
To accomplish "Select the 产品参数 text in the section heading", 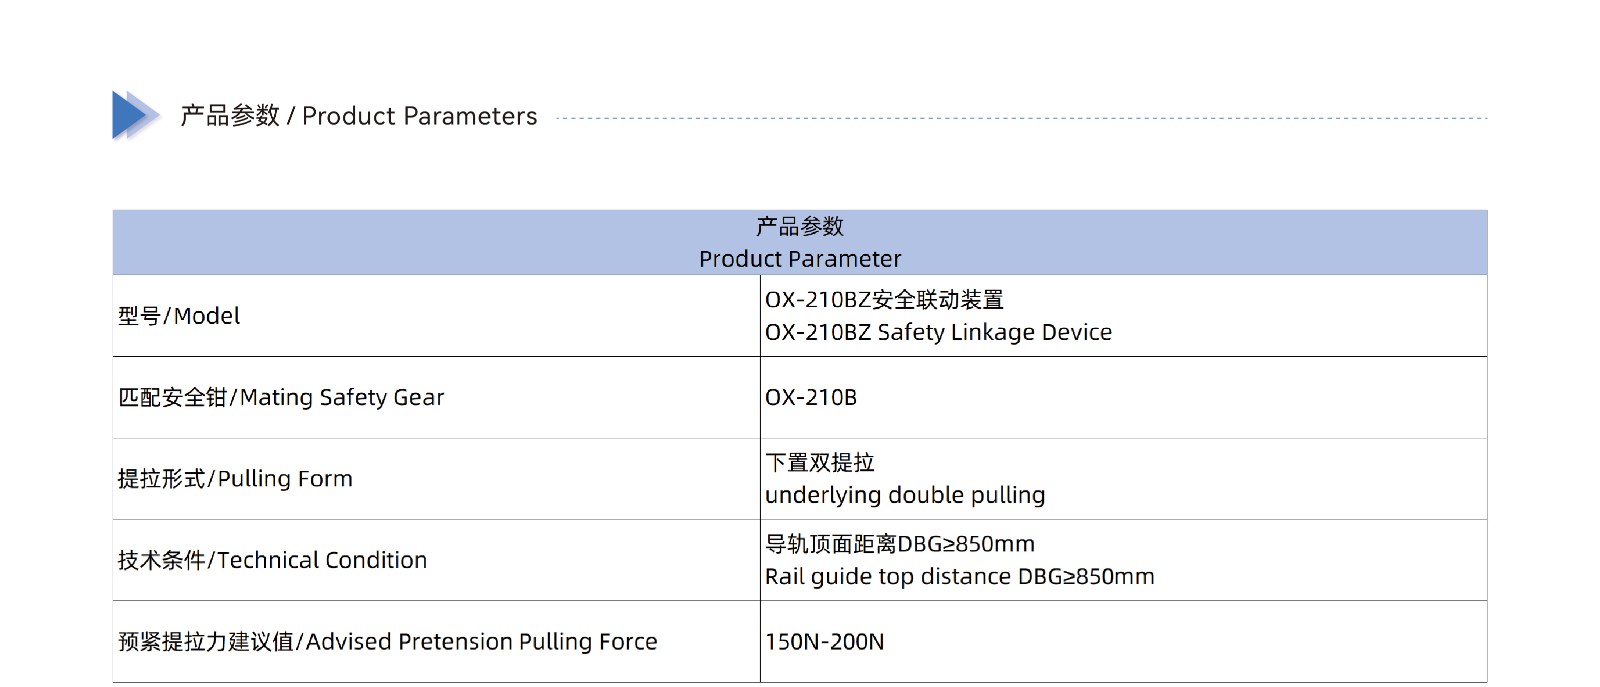I will [x=230, y=116].
